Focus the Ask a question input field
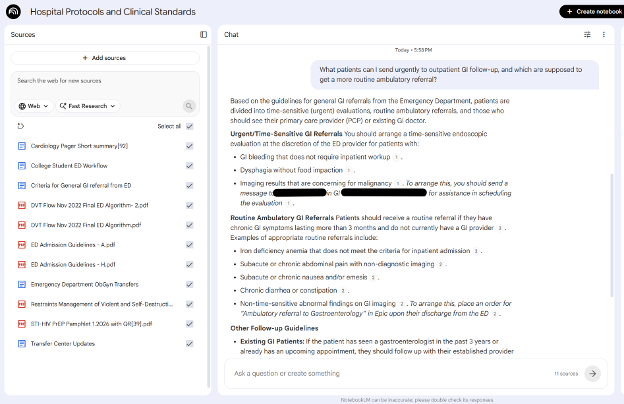Screen dimensions: 624x404 390,373
